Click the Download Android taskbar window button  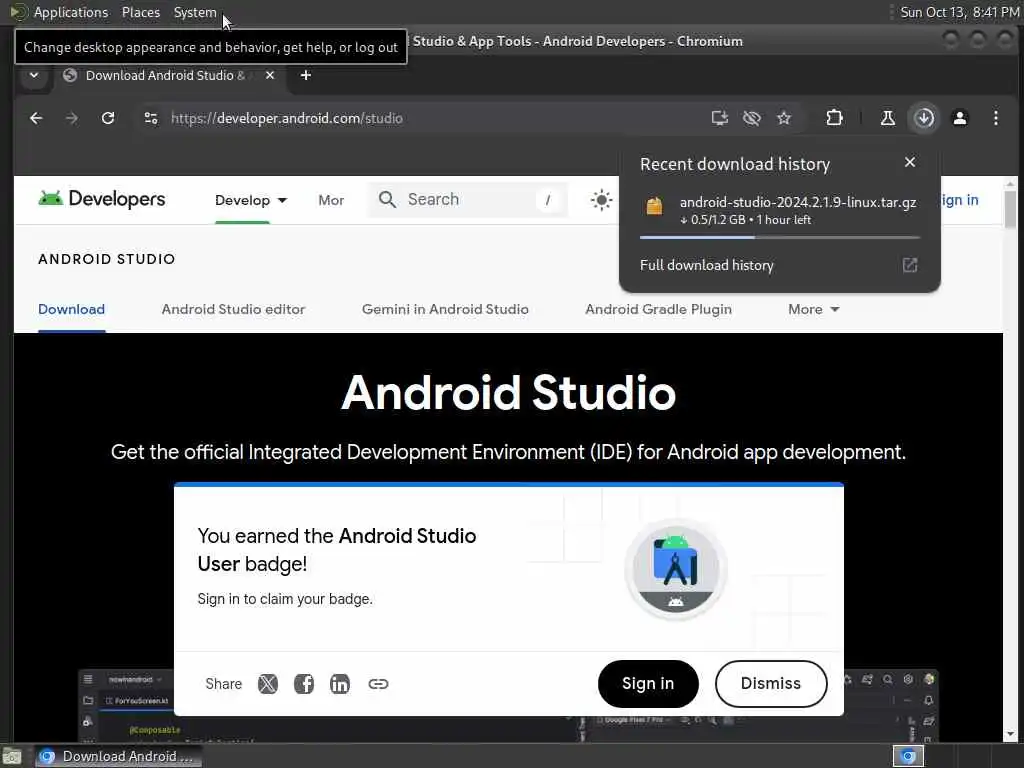[x=118, y=756]
